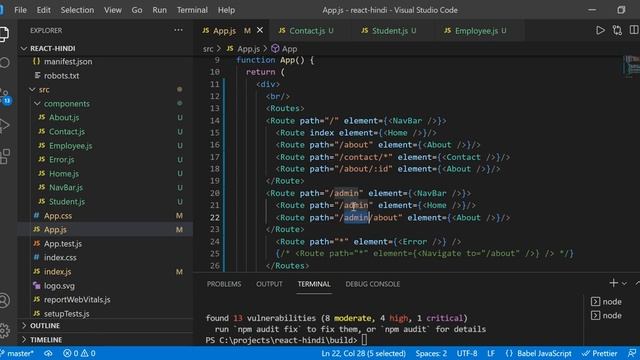Screen dimensions: 640x360
Task: Click UTF-8 encoding in status bar
Action: point(467,353)
